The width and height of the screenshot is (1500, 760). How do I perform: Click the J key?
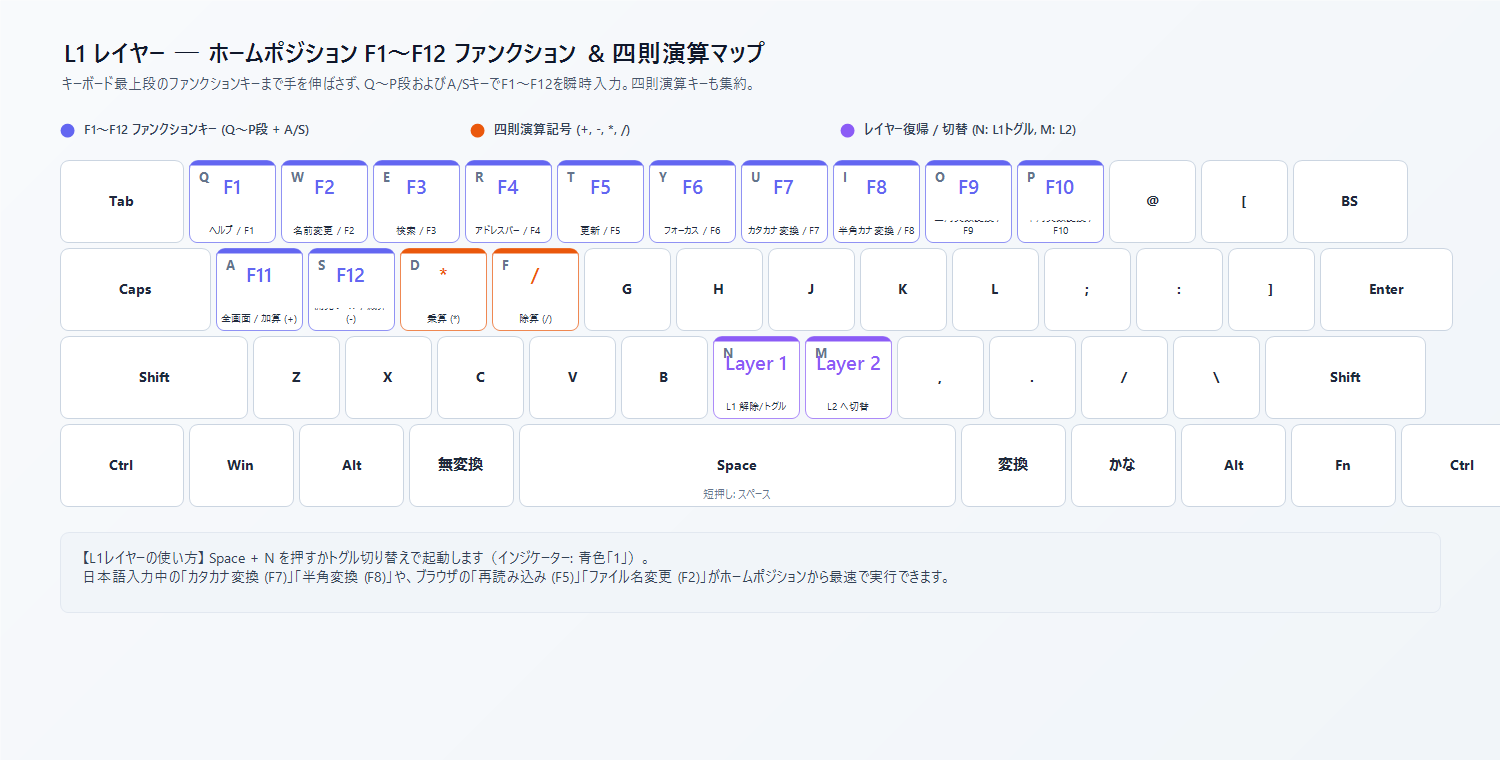click(811, 289)
